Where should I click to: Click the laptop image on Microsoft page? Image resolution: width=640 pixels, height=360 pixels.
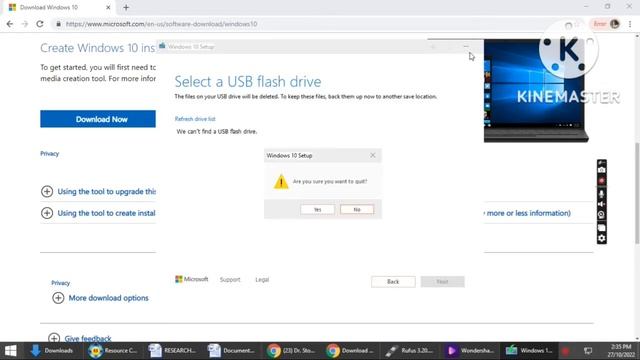coord(536,91)
